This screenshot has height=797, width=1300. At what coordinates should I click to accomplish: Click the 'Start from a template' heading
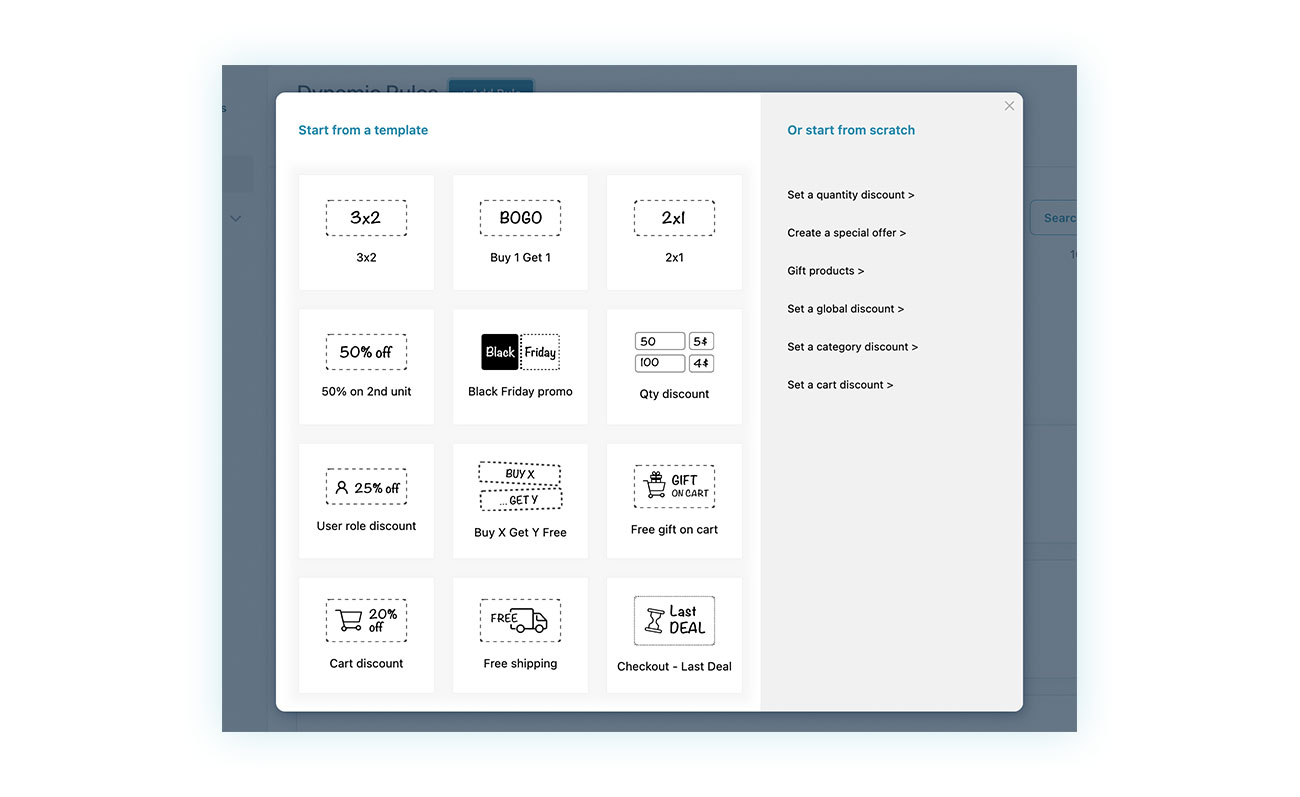(x=363, y=130)
